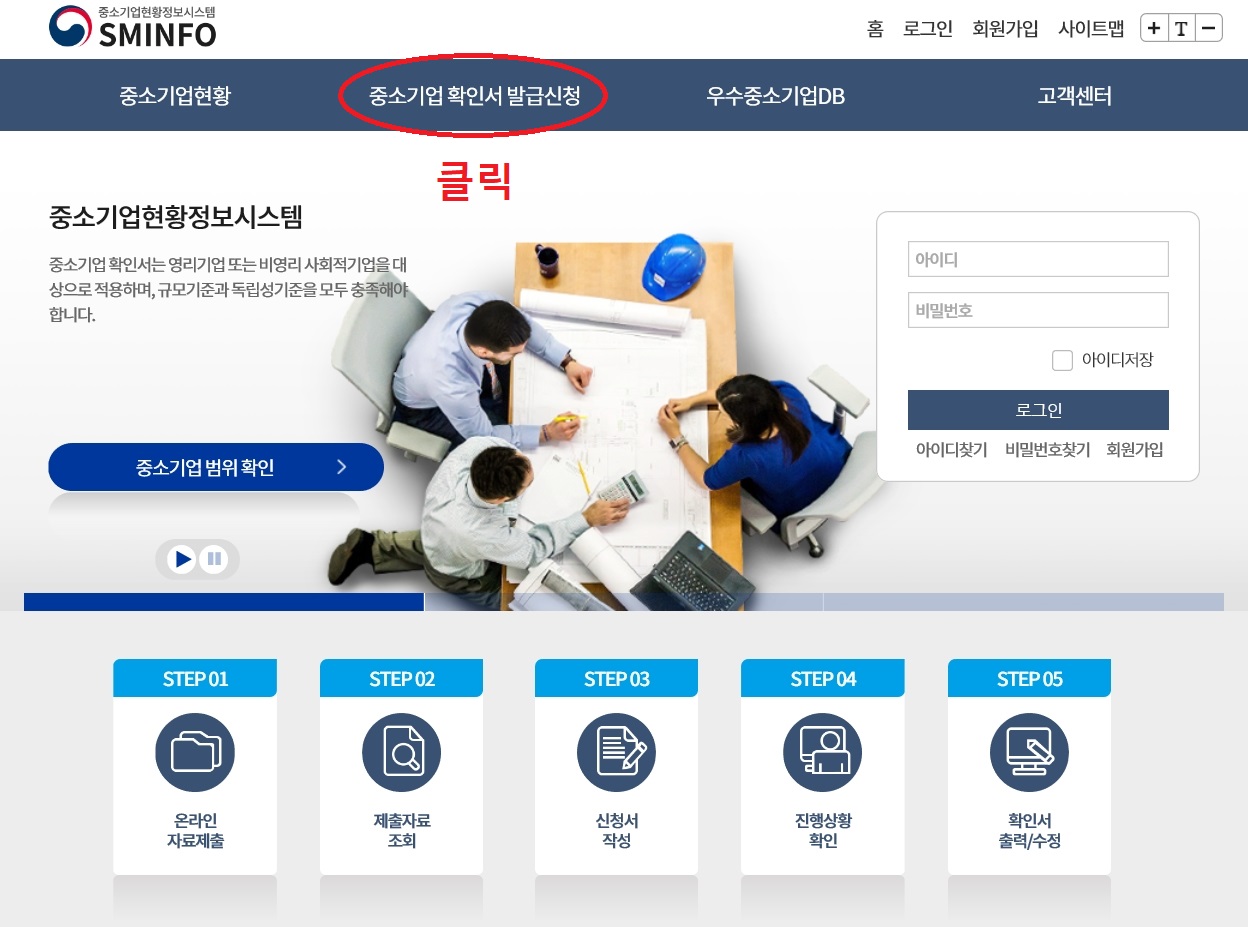Open 중소기업 범위 확인 arrow button
The image size is (1248, 927).
pyautogui.click(x=216, y=467)
